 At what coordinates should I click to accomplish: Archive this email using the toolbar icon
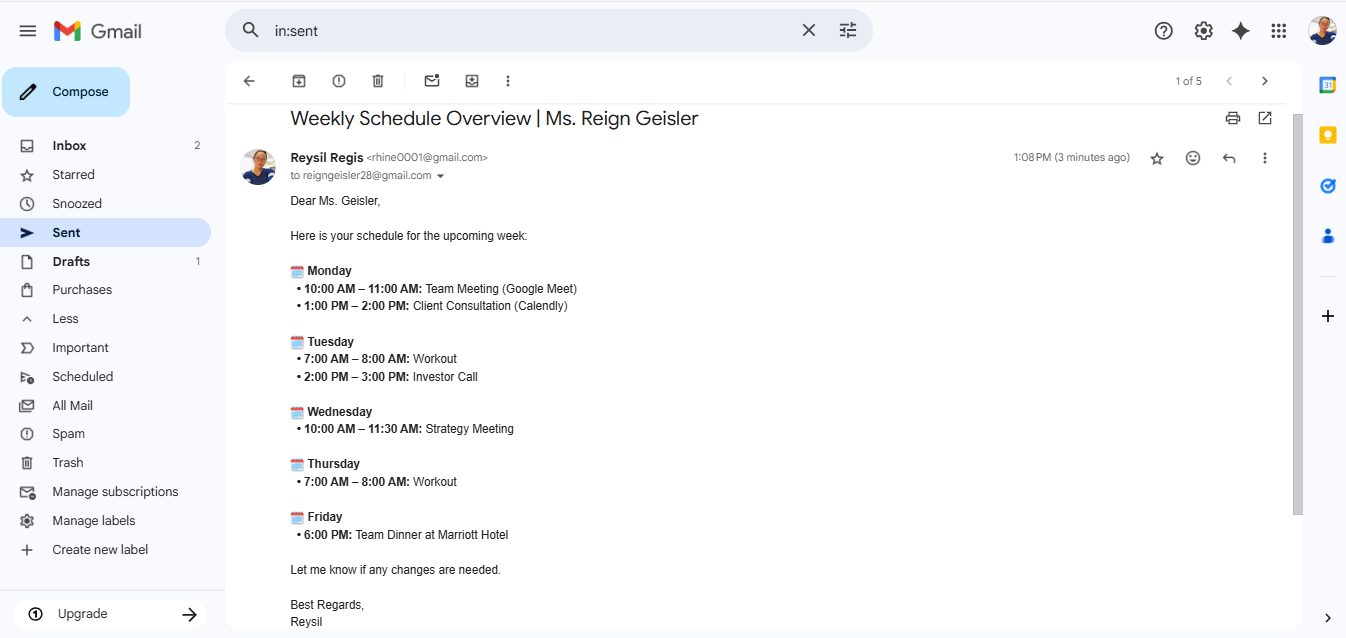[298, 81]
